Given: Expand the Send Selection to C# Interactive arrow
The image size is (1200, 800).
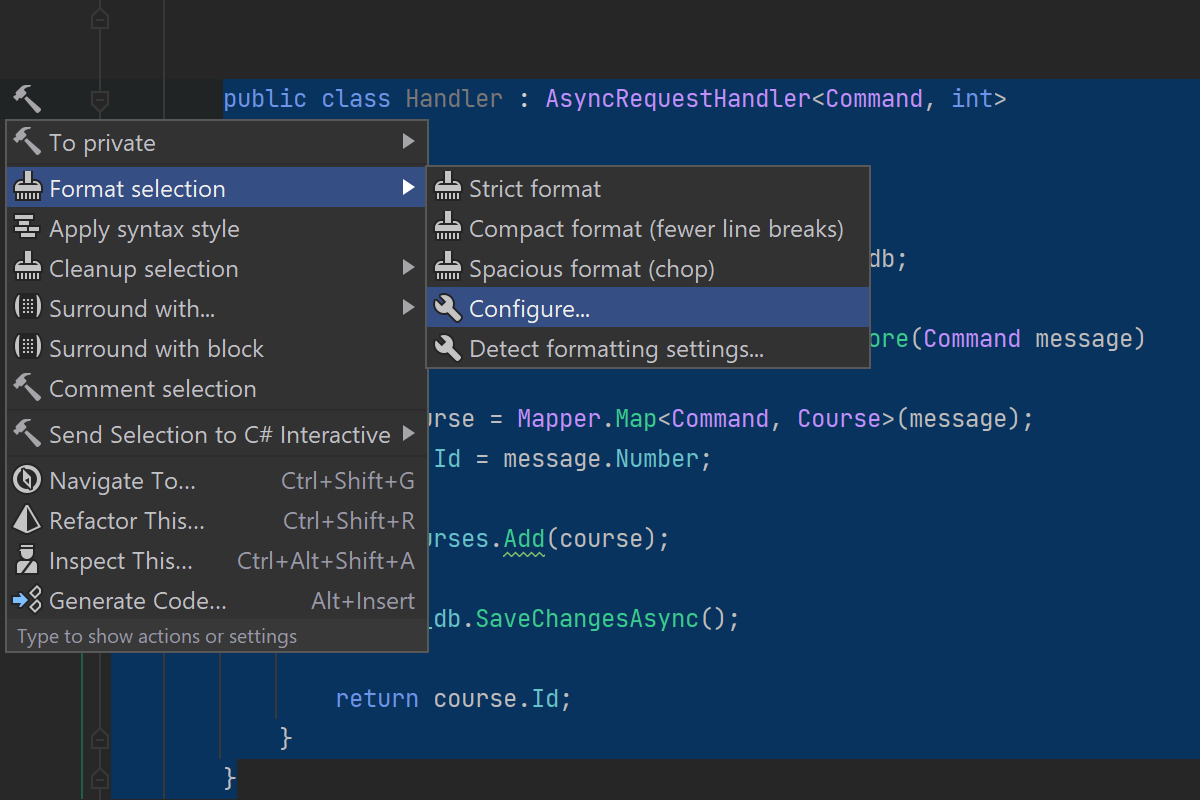Looking at the screenshot, I should [x=408, y=433].
